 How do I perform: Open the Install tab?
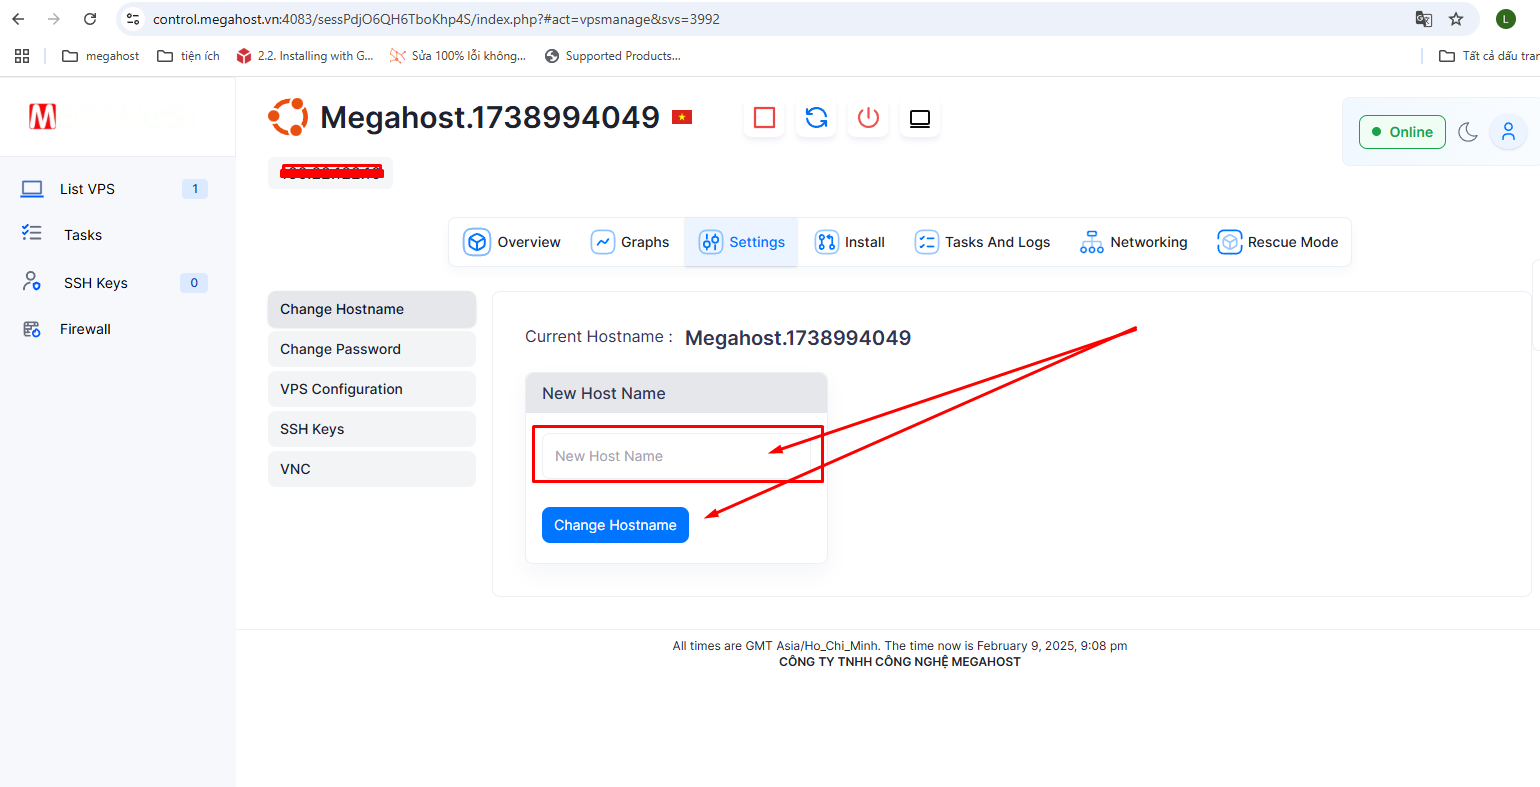point(850,242)
